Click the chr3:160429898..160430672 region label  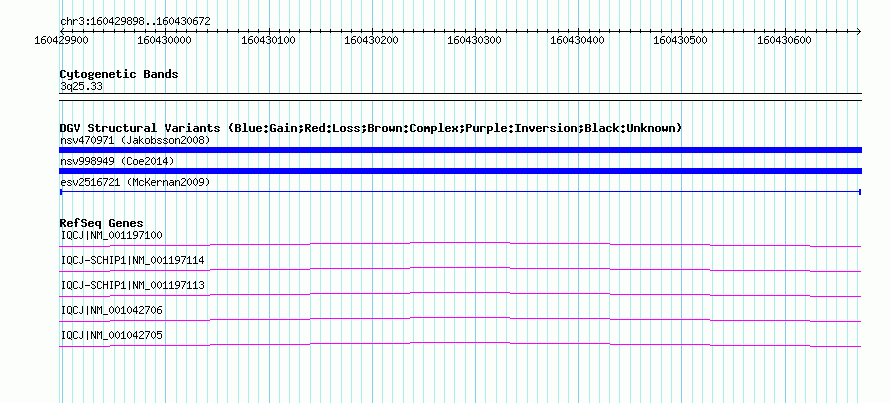135,22
